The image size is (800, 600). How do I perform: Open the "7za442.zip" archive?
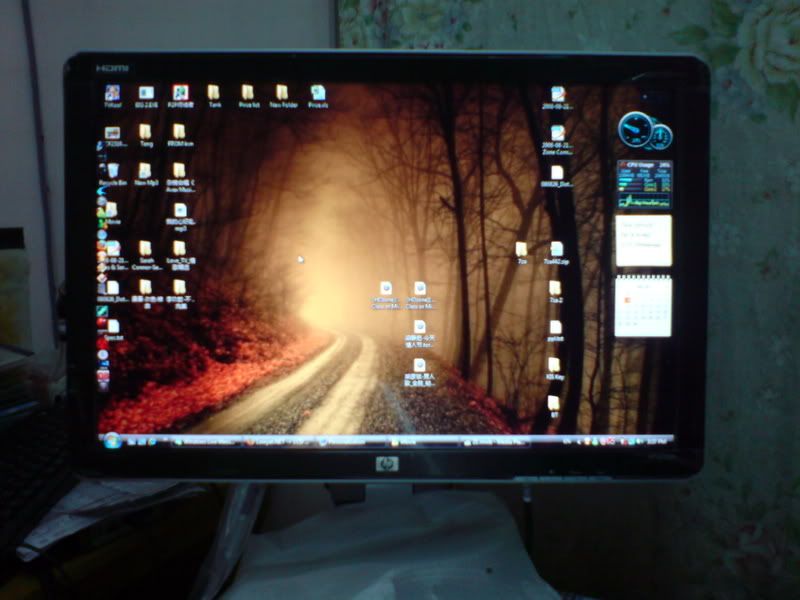point(557,248)
